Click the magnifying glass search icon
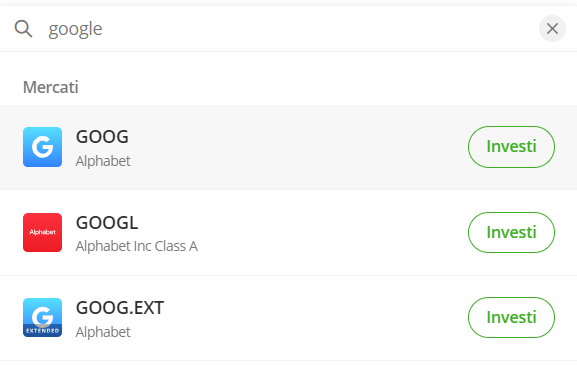Viewport: 577px width, 371px height. point(23,29)
